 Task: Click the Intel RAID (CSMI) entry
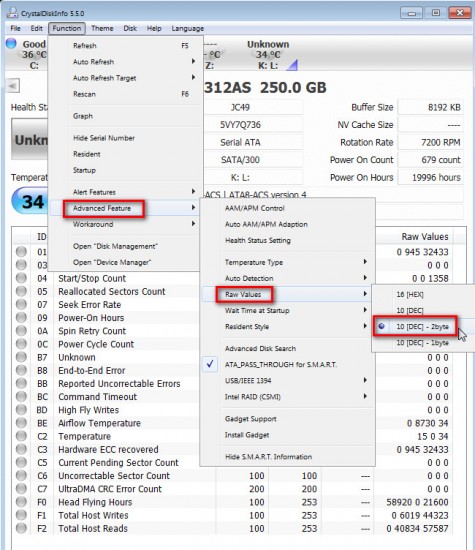pos(288,397)
